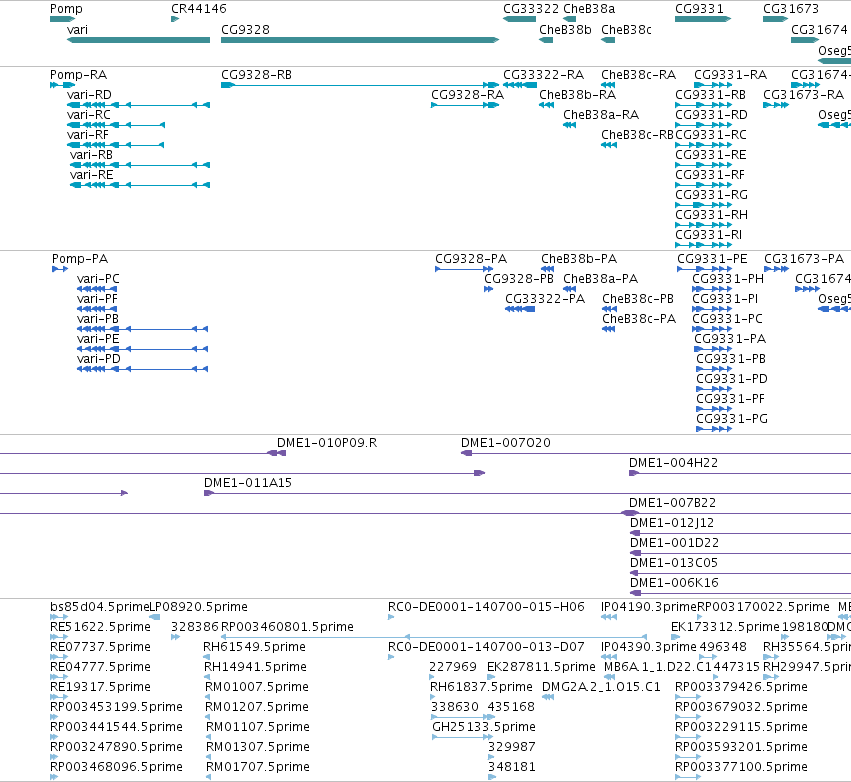
Task: Click the Pomp gene label
Action: (x=66, y=9)
